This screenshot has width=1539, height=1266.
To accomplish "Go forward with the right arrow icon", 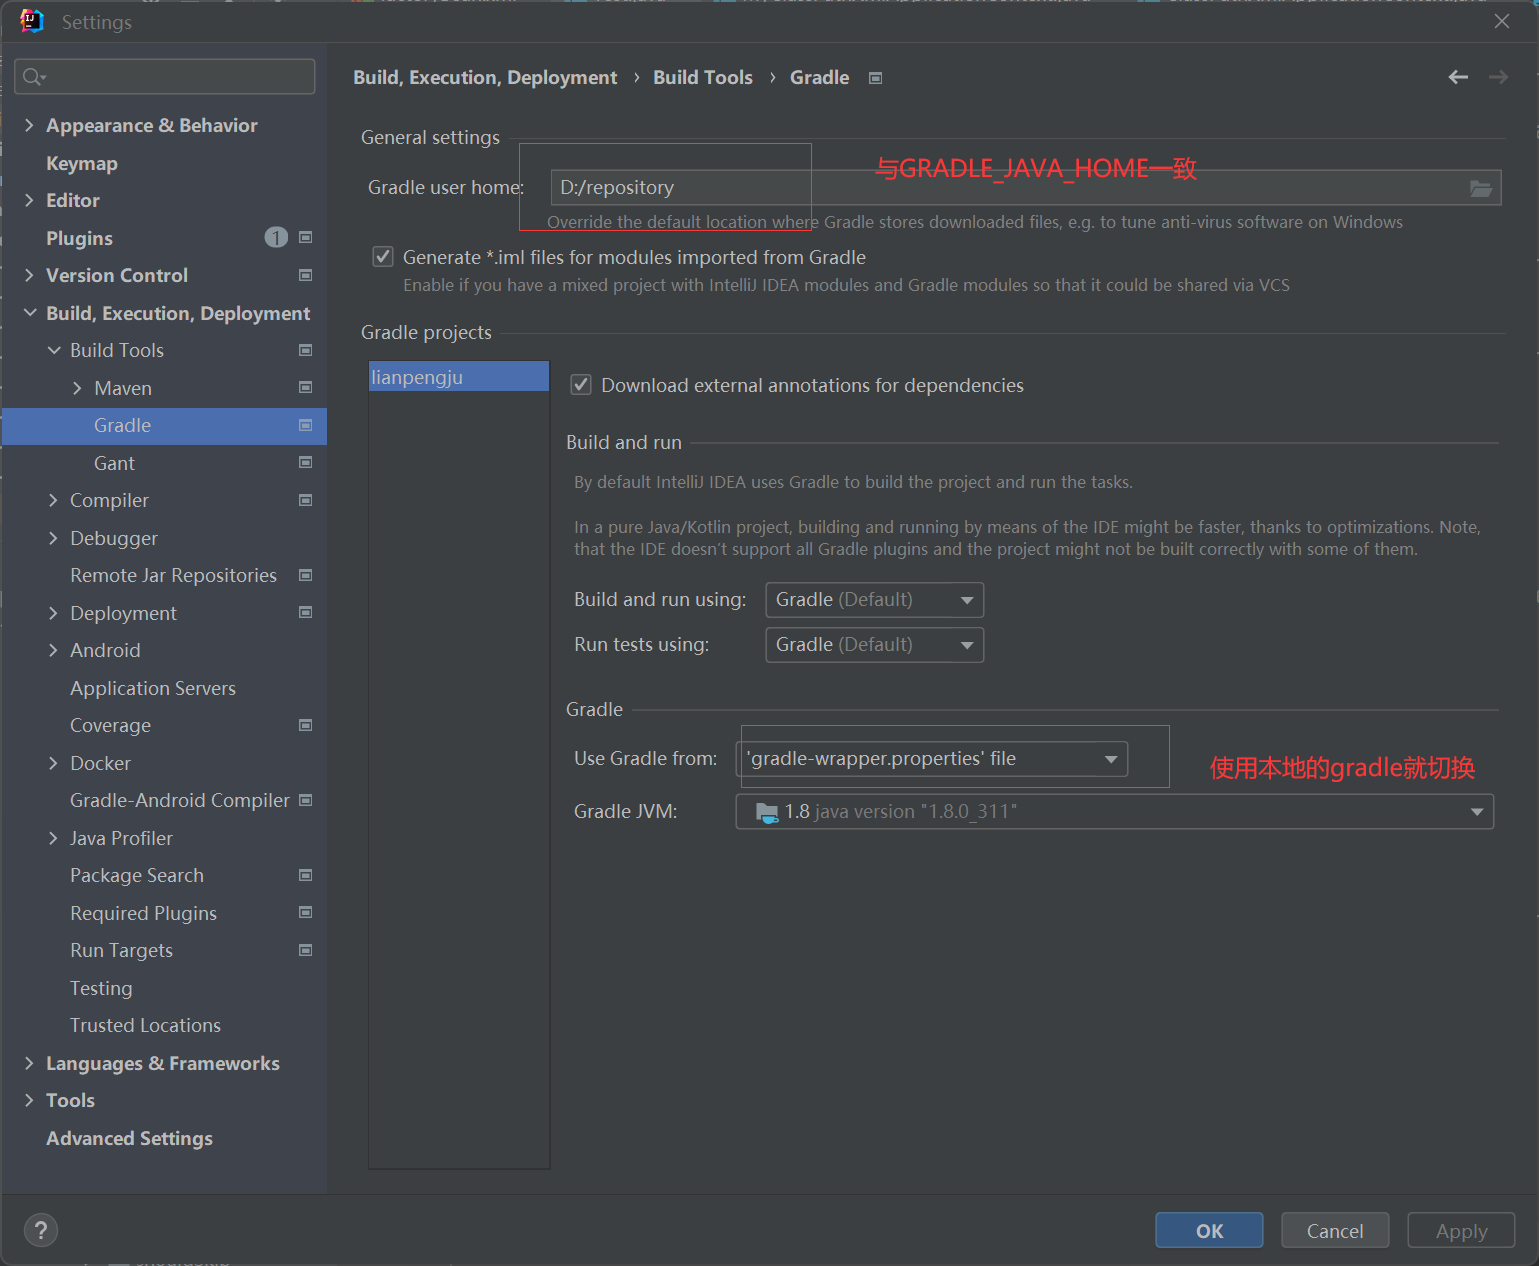I will point(1498,77).
